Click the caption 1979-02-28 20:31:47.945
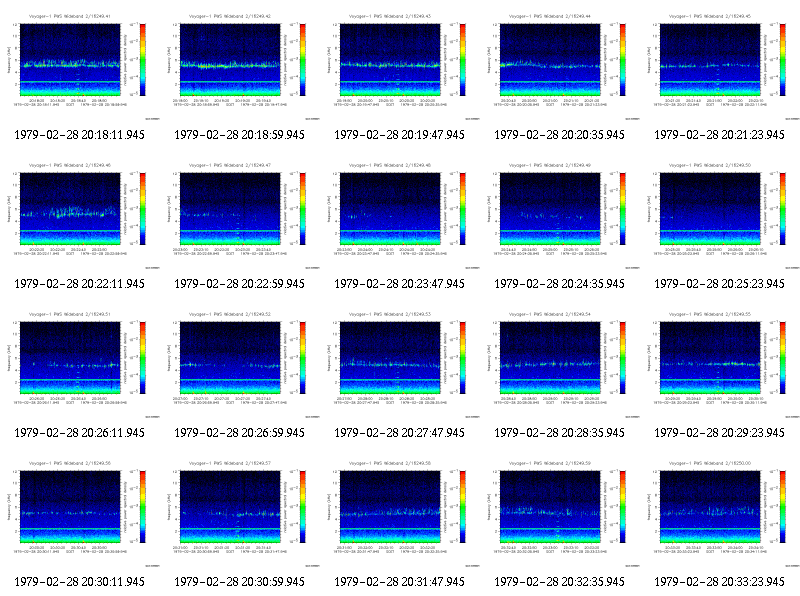The height and width of the screenshot is (596, 800). (x=399, y=582)
